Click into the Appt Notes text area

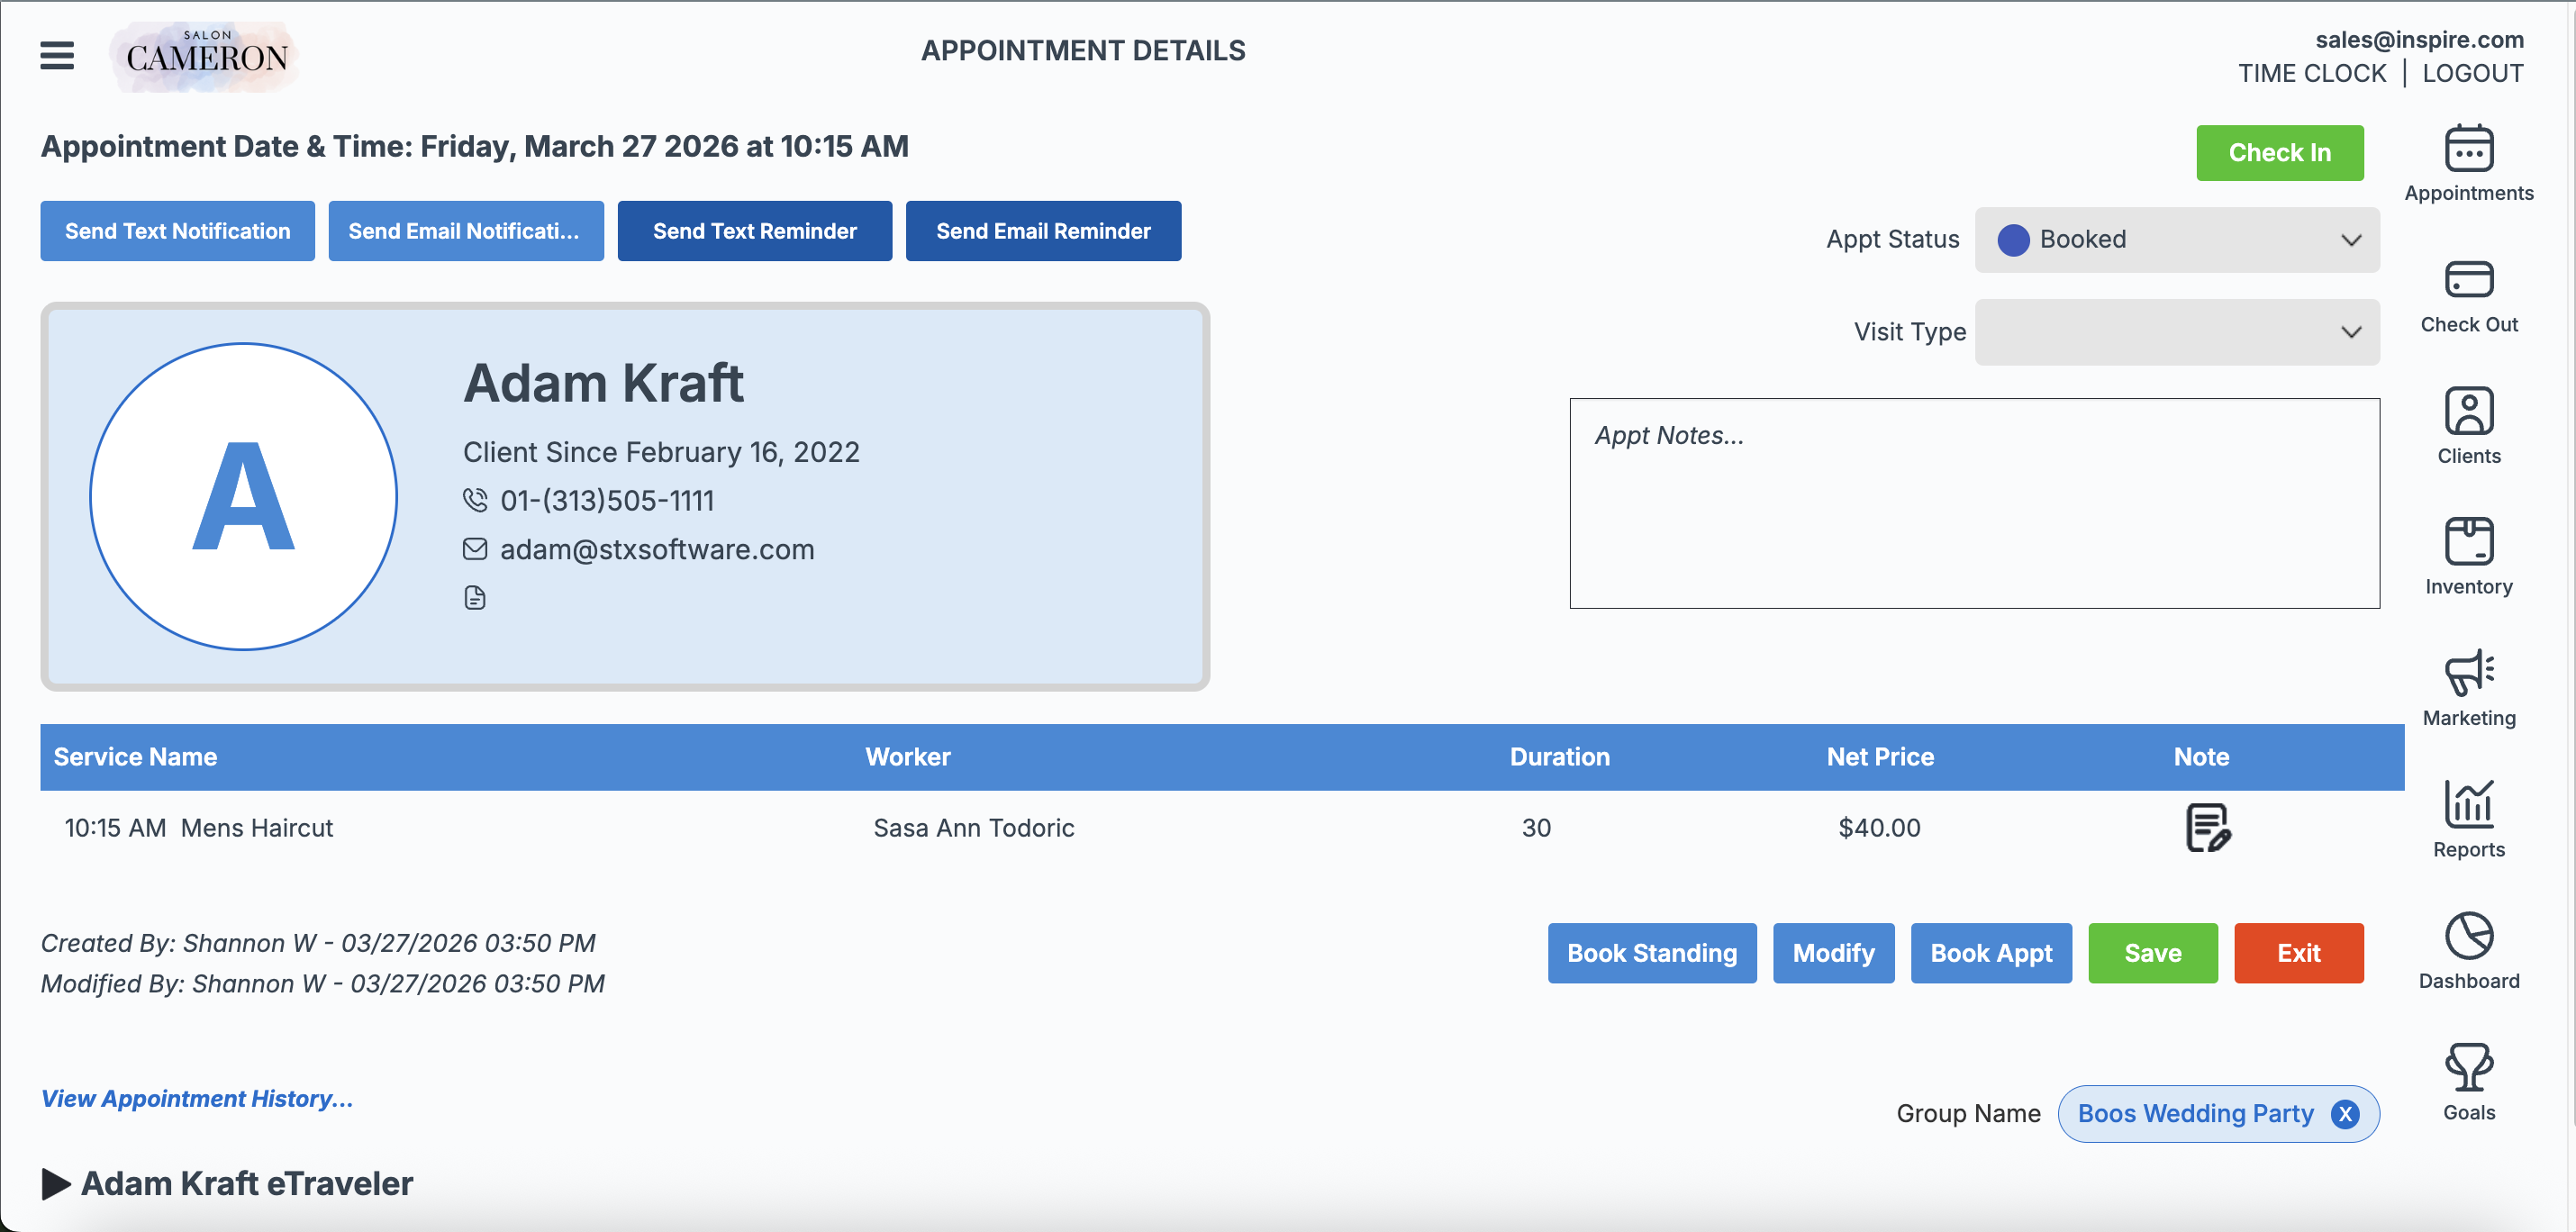coord(1973,504)
